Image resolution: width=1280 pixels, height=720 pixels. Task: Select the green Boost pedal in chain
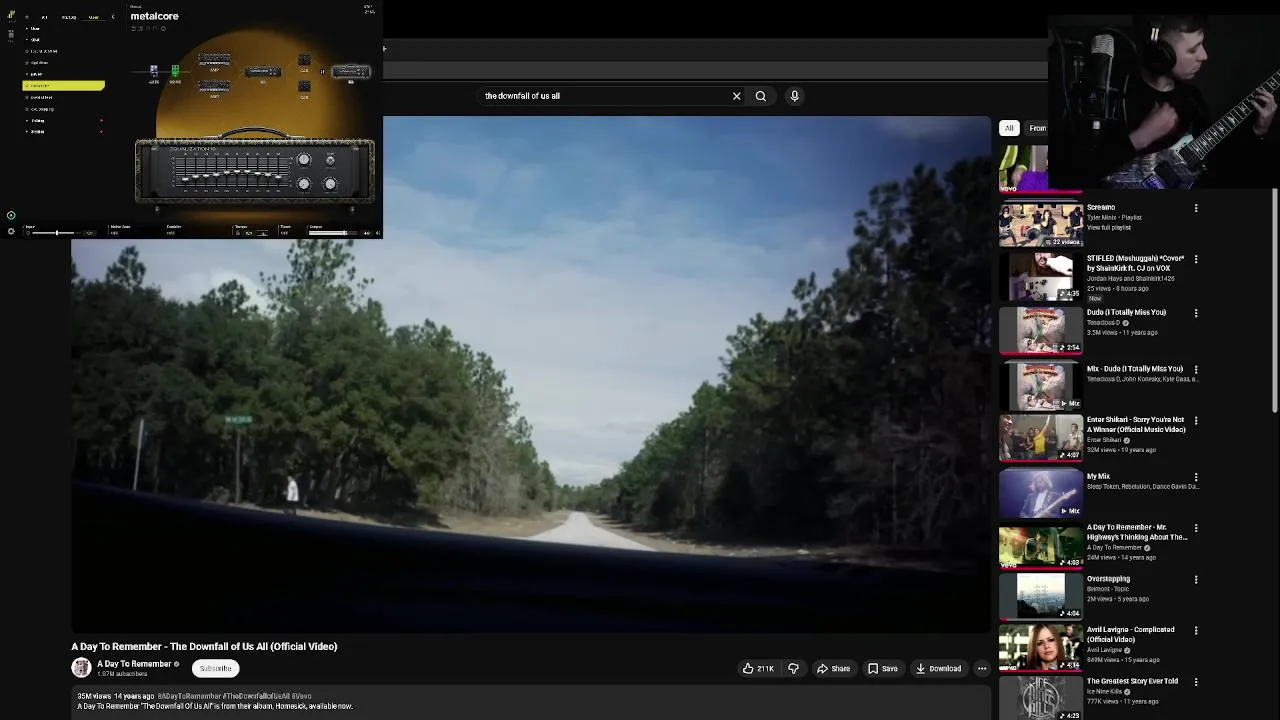pos(175,71)
